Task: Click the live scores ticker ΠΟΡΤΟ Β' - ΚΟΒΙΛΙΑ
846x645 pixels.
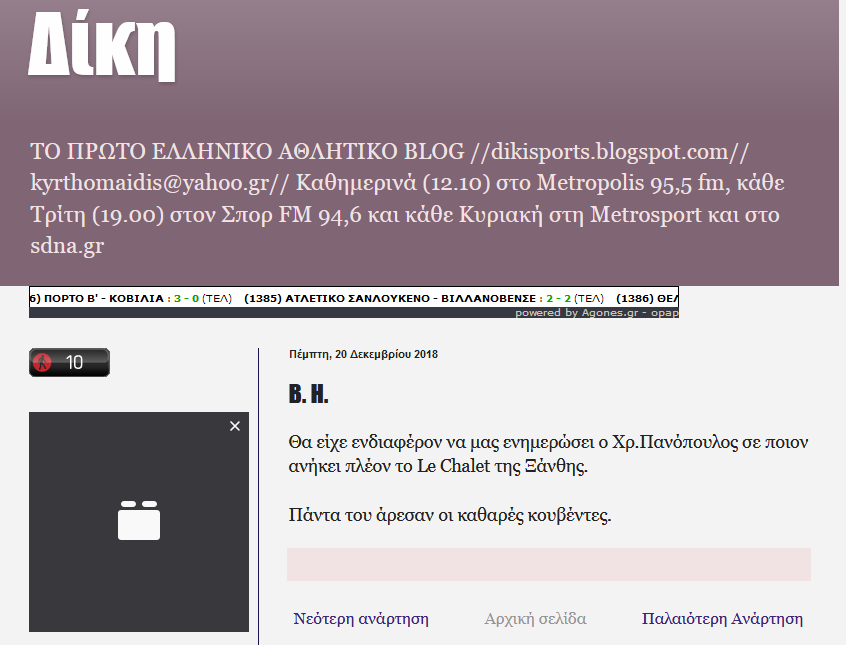Action: (131, 298)
